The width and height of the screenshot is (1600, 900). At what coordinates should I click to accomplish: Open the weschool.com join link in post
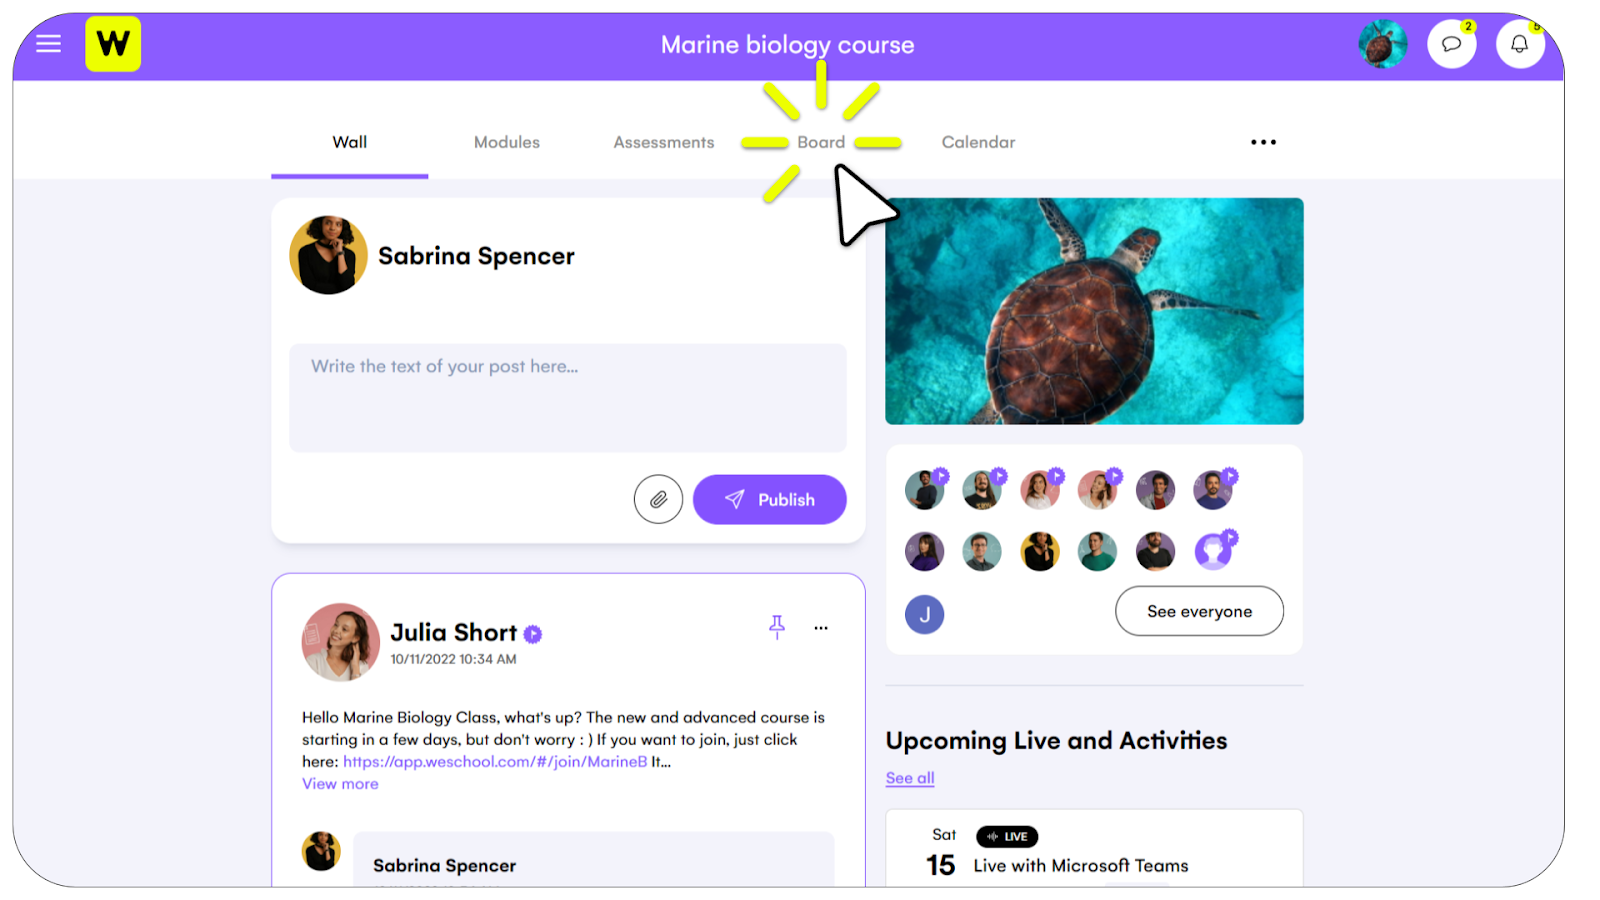[495, 762]
